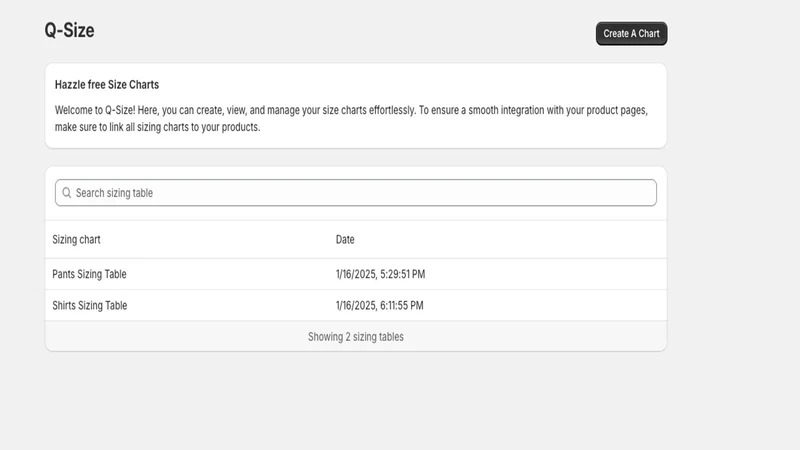Click the Welcome to Q-Size description paragraph

coord(351,118)
